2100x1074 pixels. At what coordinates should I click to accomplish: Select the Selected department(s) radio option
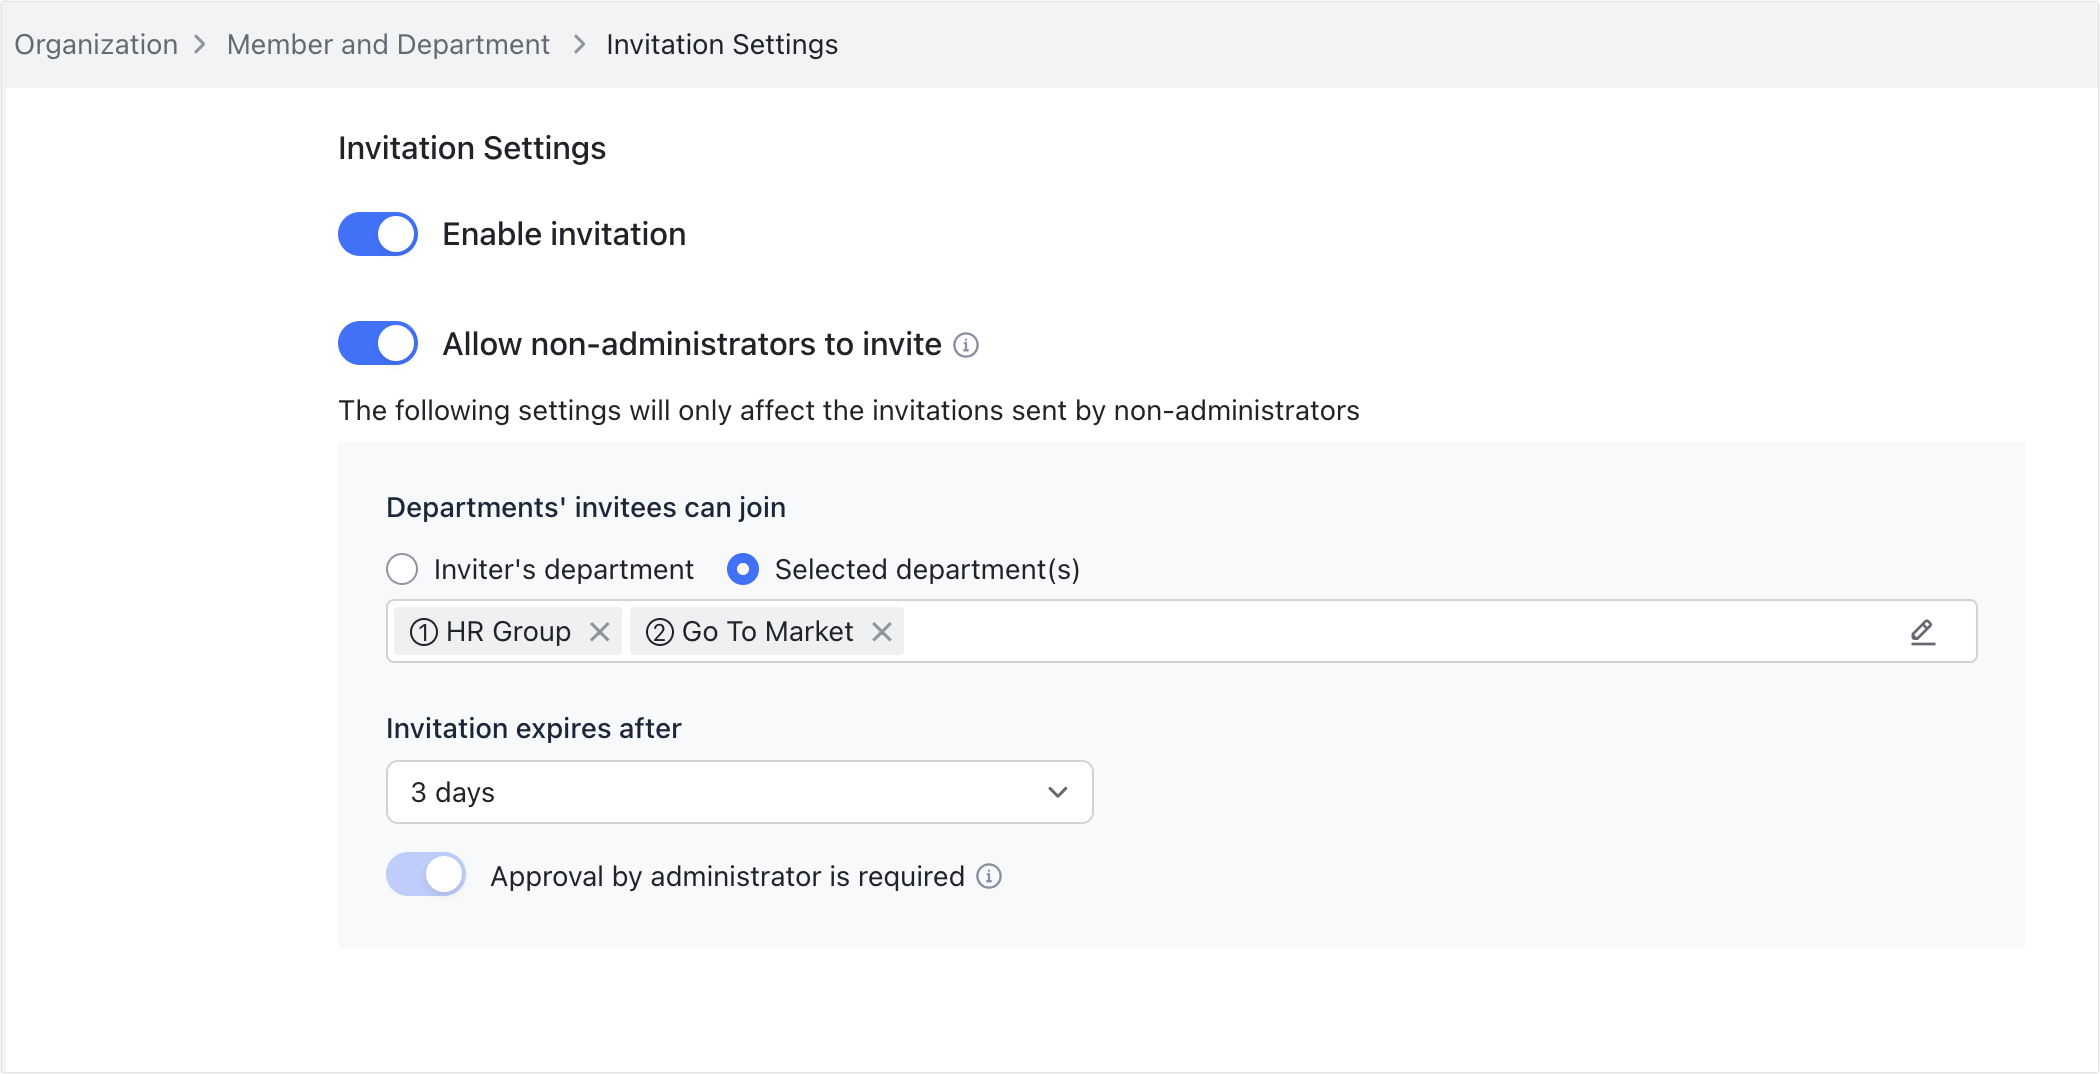coord(743,568)
